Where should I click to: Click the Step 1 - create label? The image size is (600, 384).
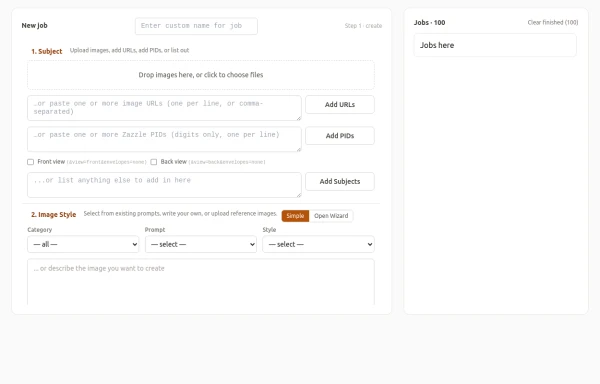point(363,26)
